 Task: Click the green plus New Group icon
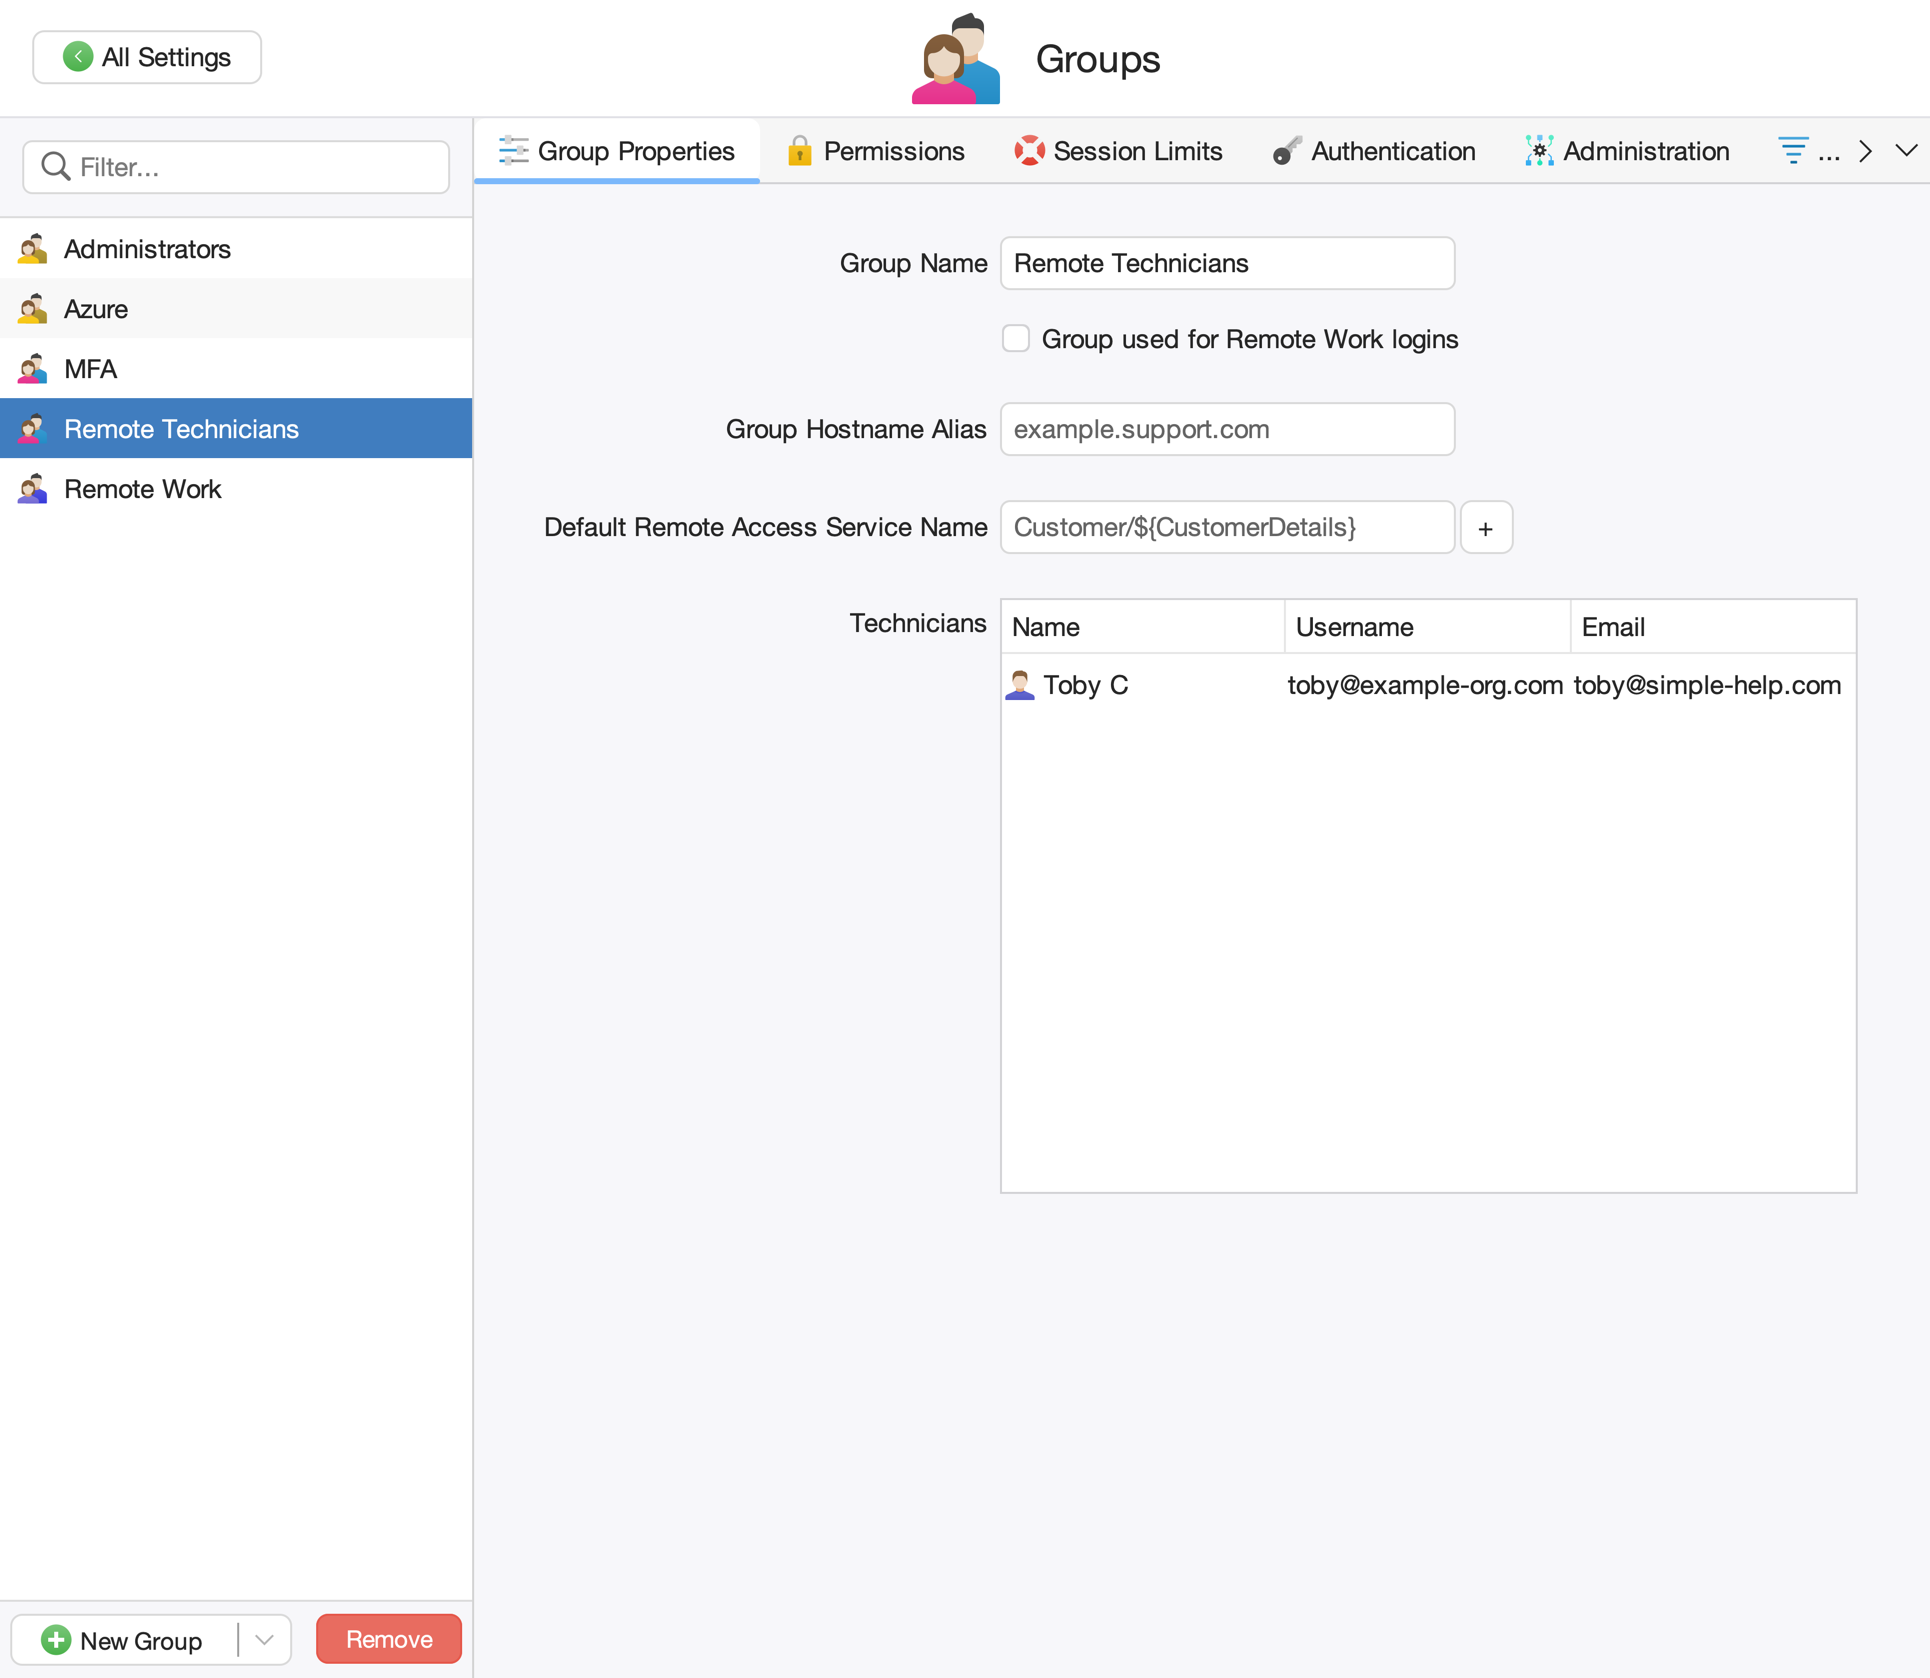click(x=56, y=1640)
